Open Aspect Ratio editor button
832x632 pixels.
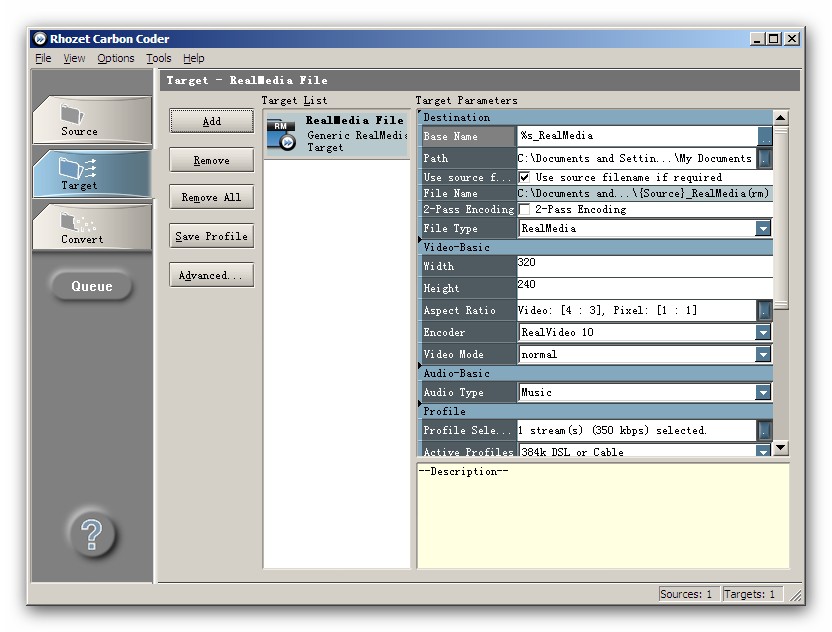[765, 310]
